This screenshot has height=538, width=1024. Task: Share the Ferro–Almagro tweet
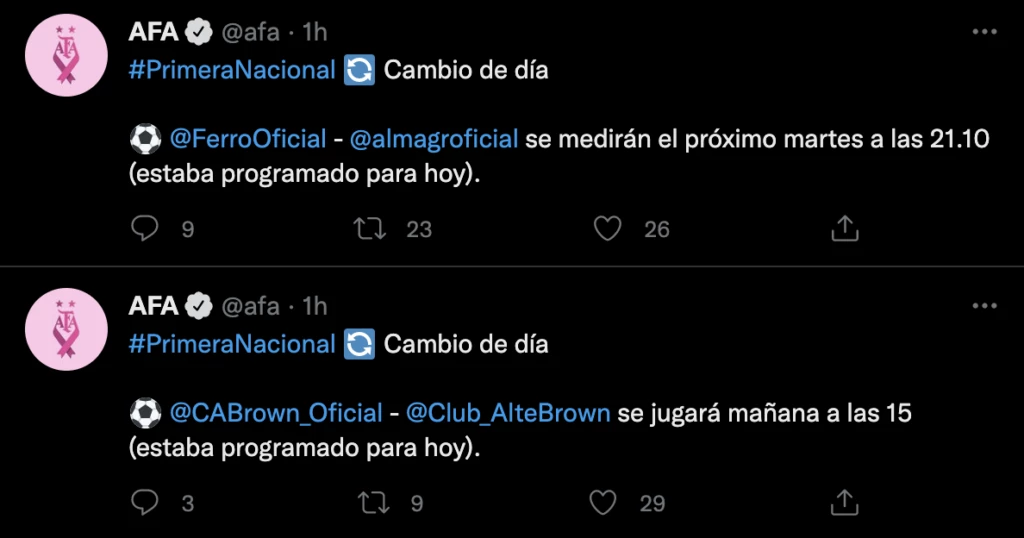[x=845, y=229]
